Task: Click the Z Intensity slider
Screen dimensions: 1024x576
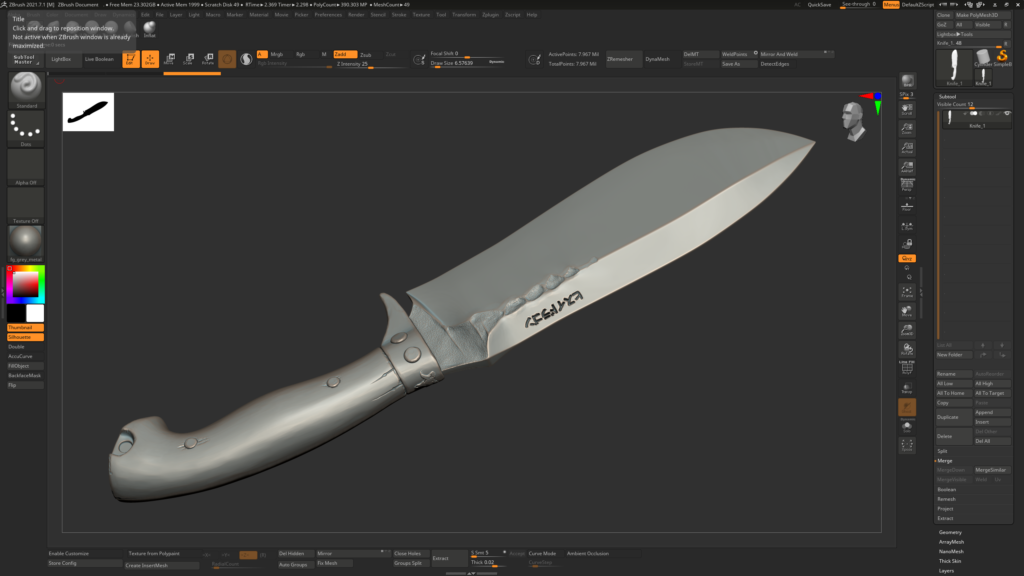Action: click(x=352, y=64)
